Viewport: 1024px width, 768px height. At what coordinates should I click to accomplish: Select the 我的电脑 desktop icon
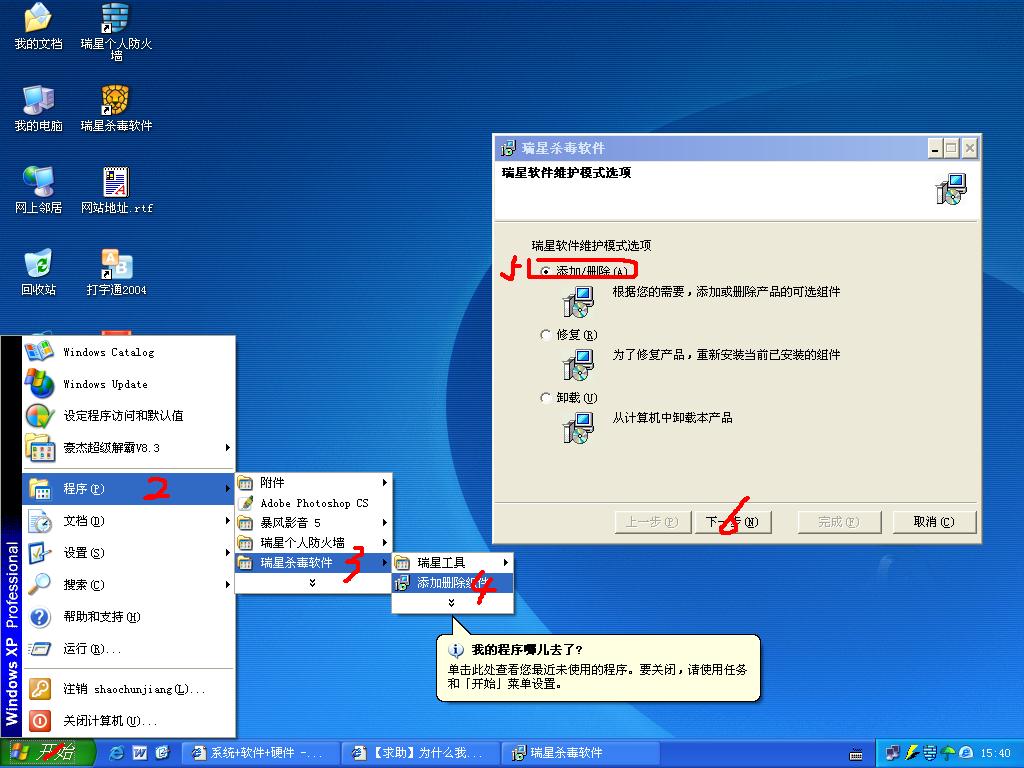coord(38,108)
